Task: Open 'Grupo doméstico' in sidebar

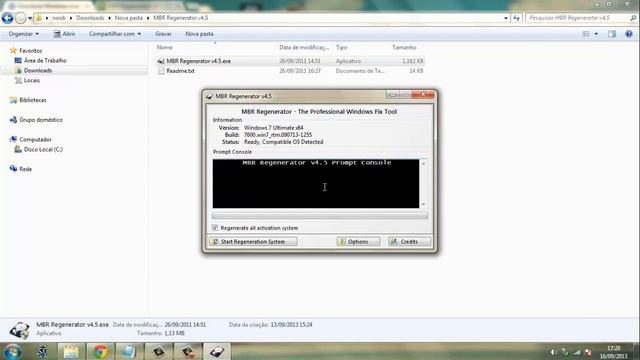Action: click(x=41, y=120)
